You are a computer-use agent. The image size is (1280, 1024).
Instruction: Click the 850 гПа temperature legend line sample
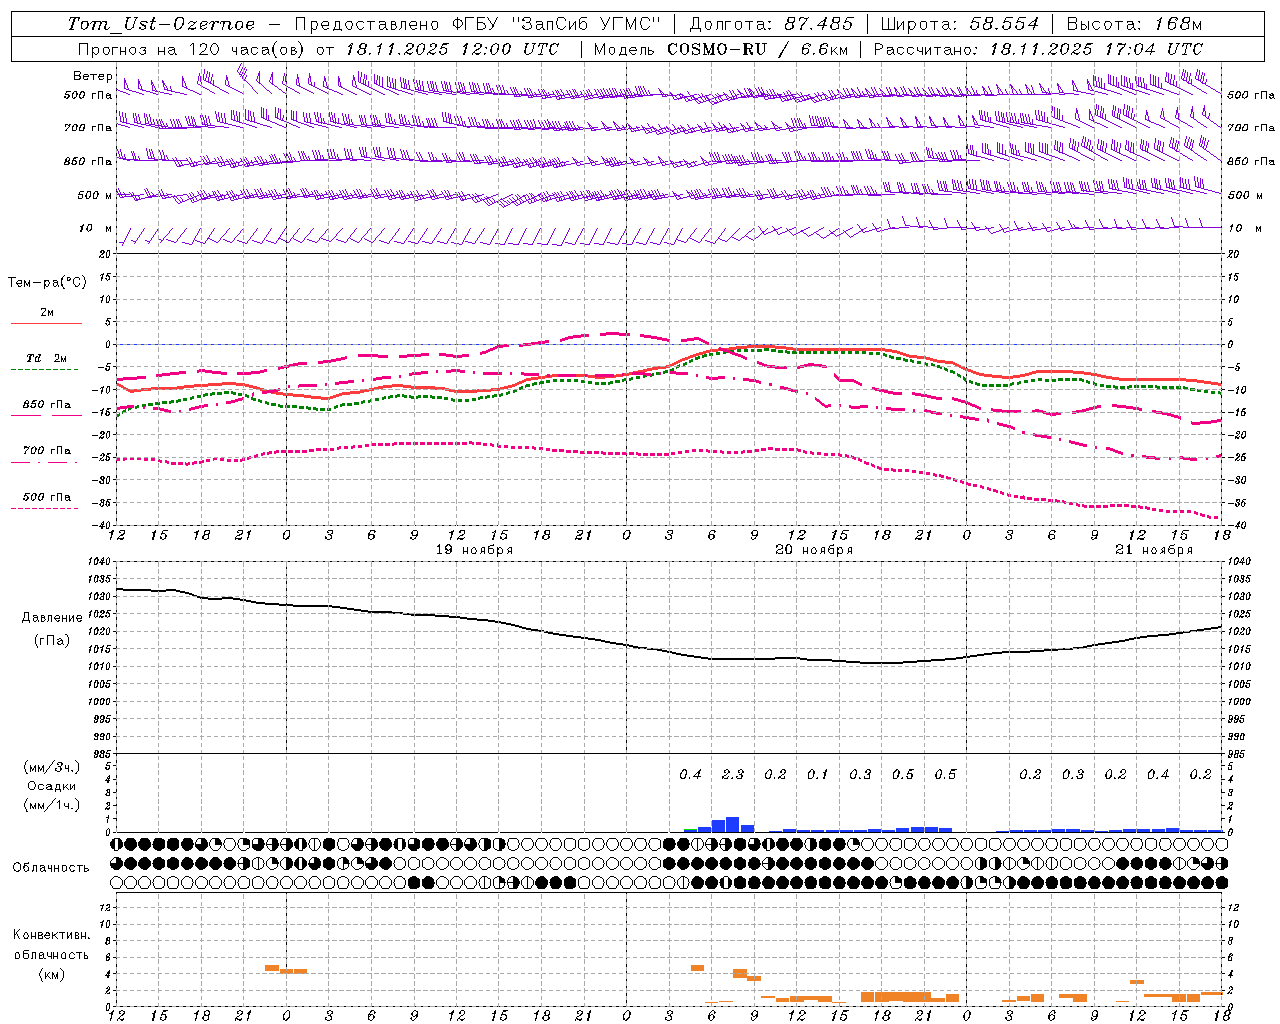[47, 415]
